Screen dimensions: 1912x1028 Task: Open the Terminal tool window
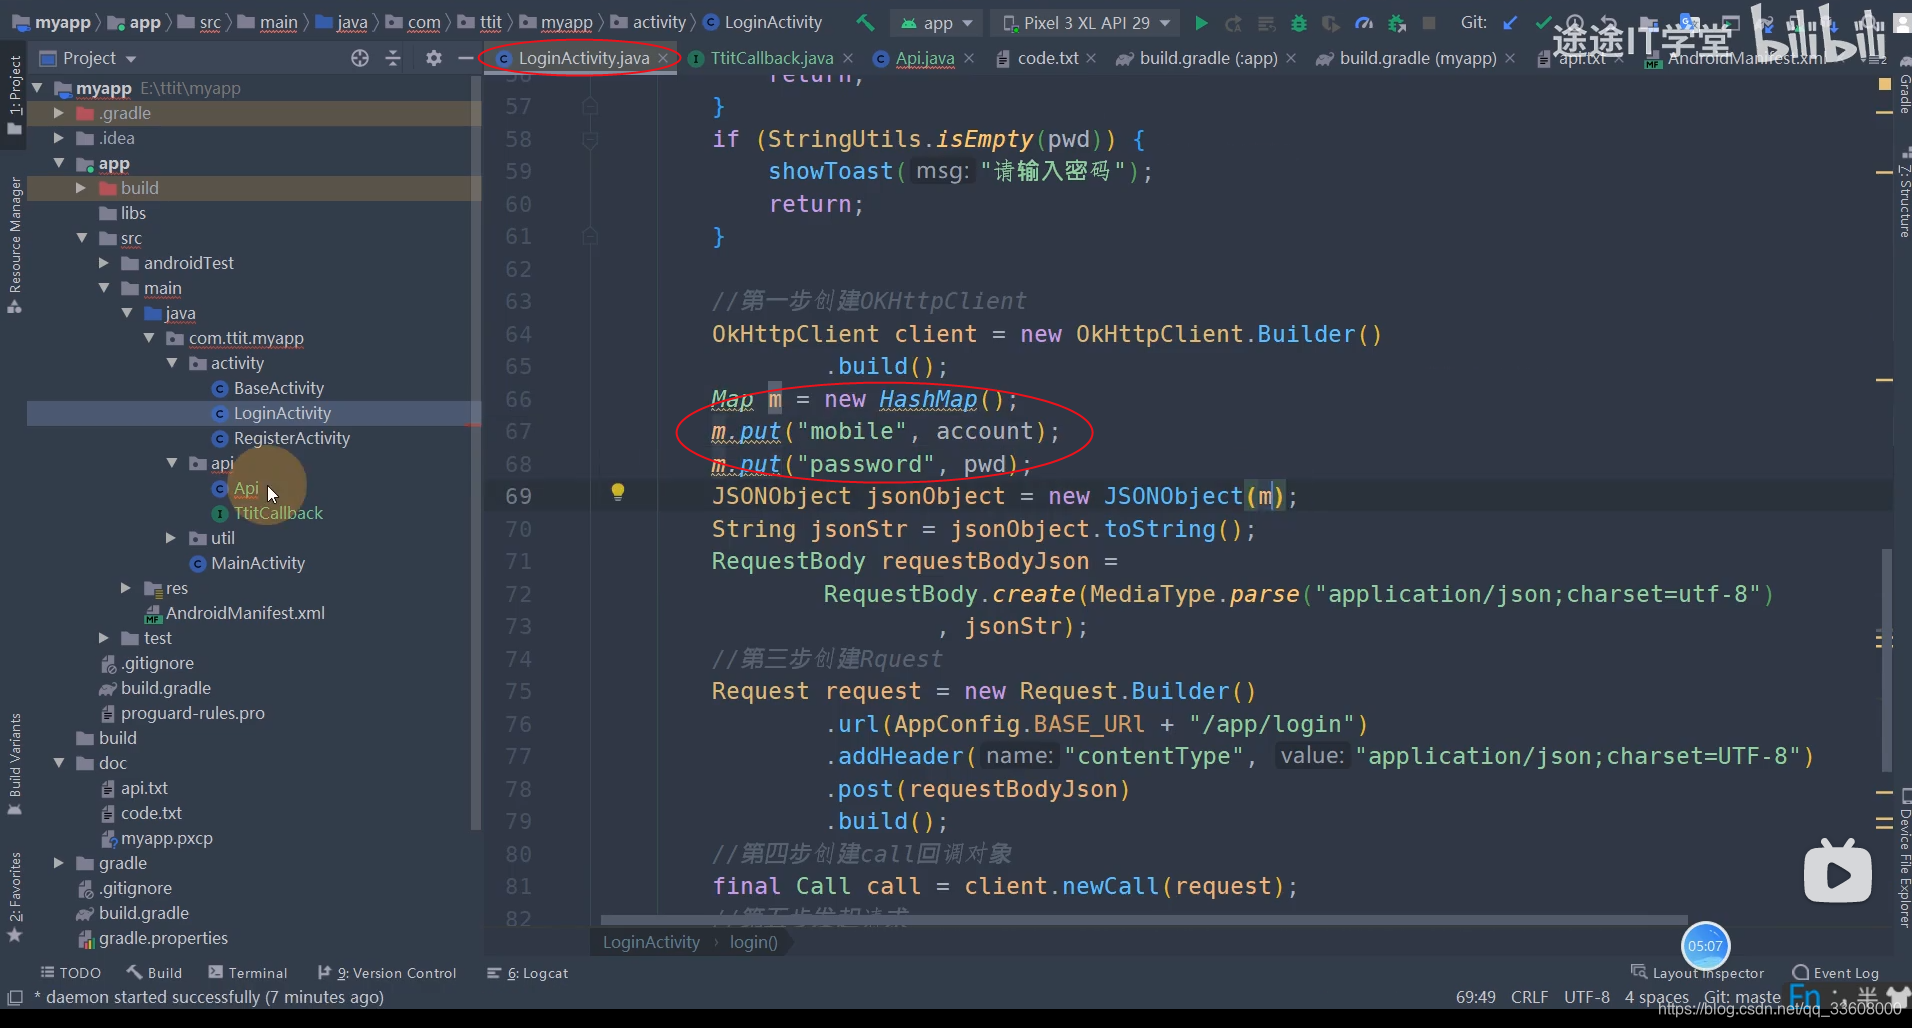pyautogui.click(x=247, y=972)
